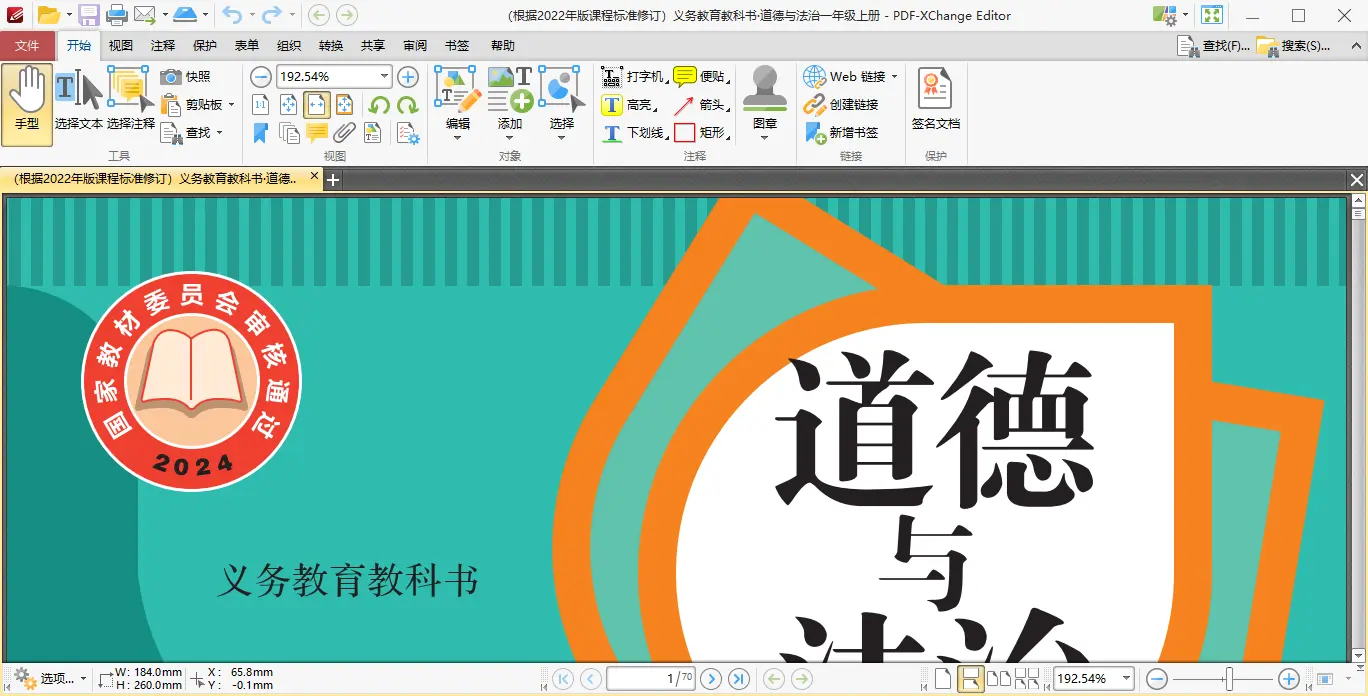Close the open document tab
This screenshot has height=696, width=1368.
pos(314,177)
